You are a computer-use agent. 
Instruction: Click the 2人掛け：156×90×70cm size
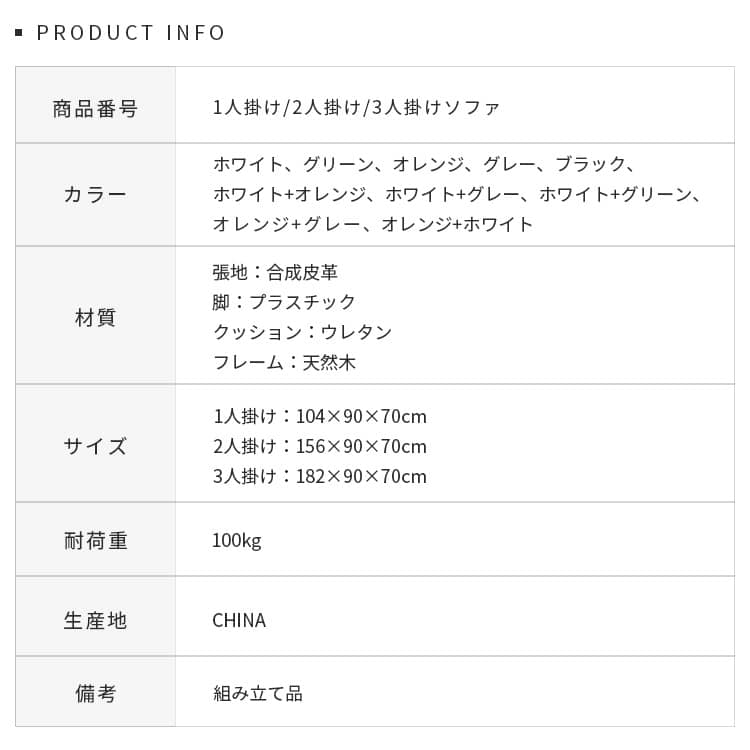click(319, 446)
